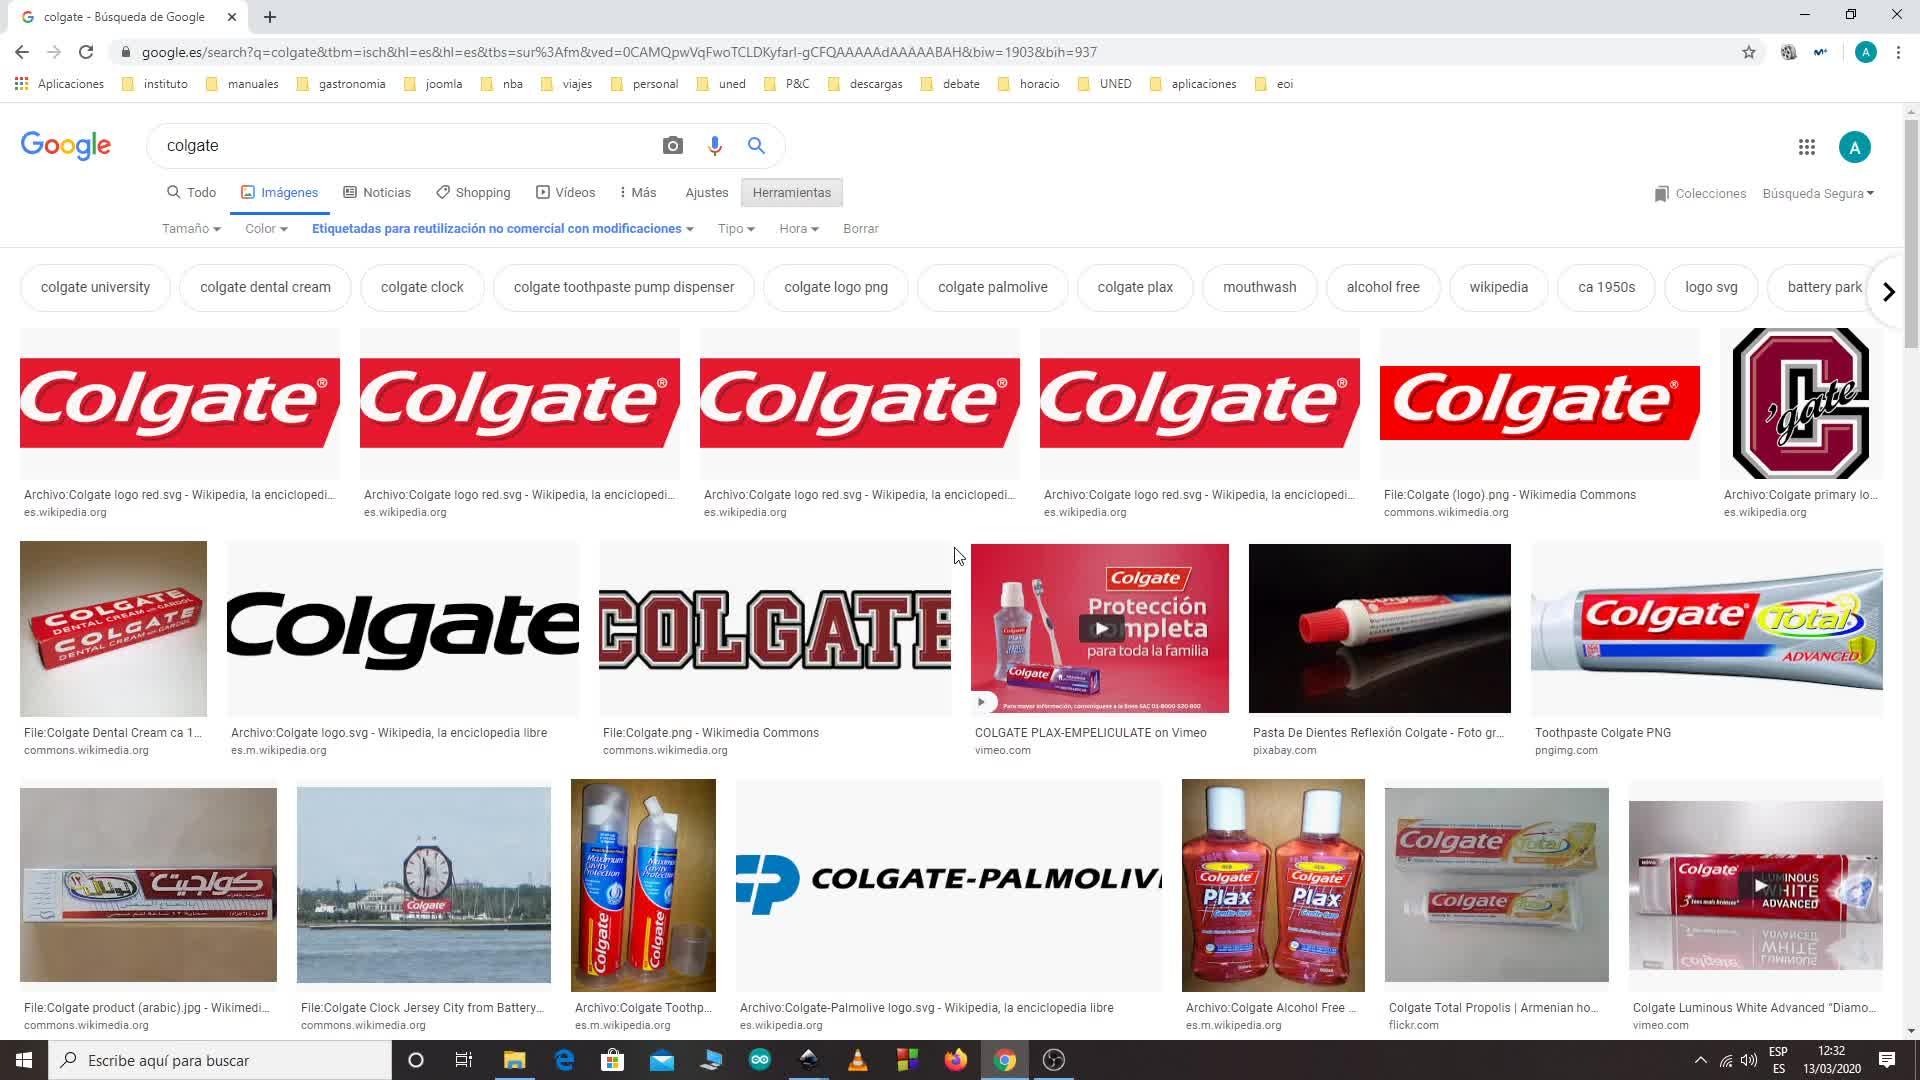The image size is (1920, 1080).
Task: Click the search by image camera icon
Action: tap(673, 146)
